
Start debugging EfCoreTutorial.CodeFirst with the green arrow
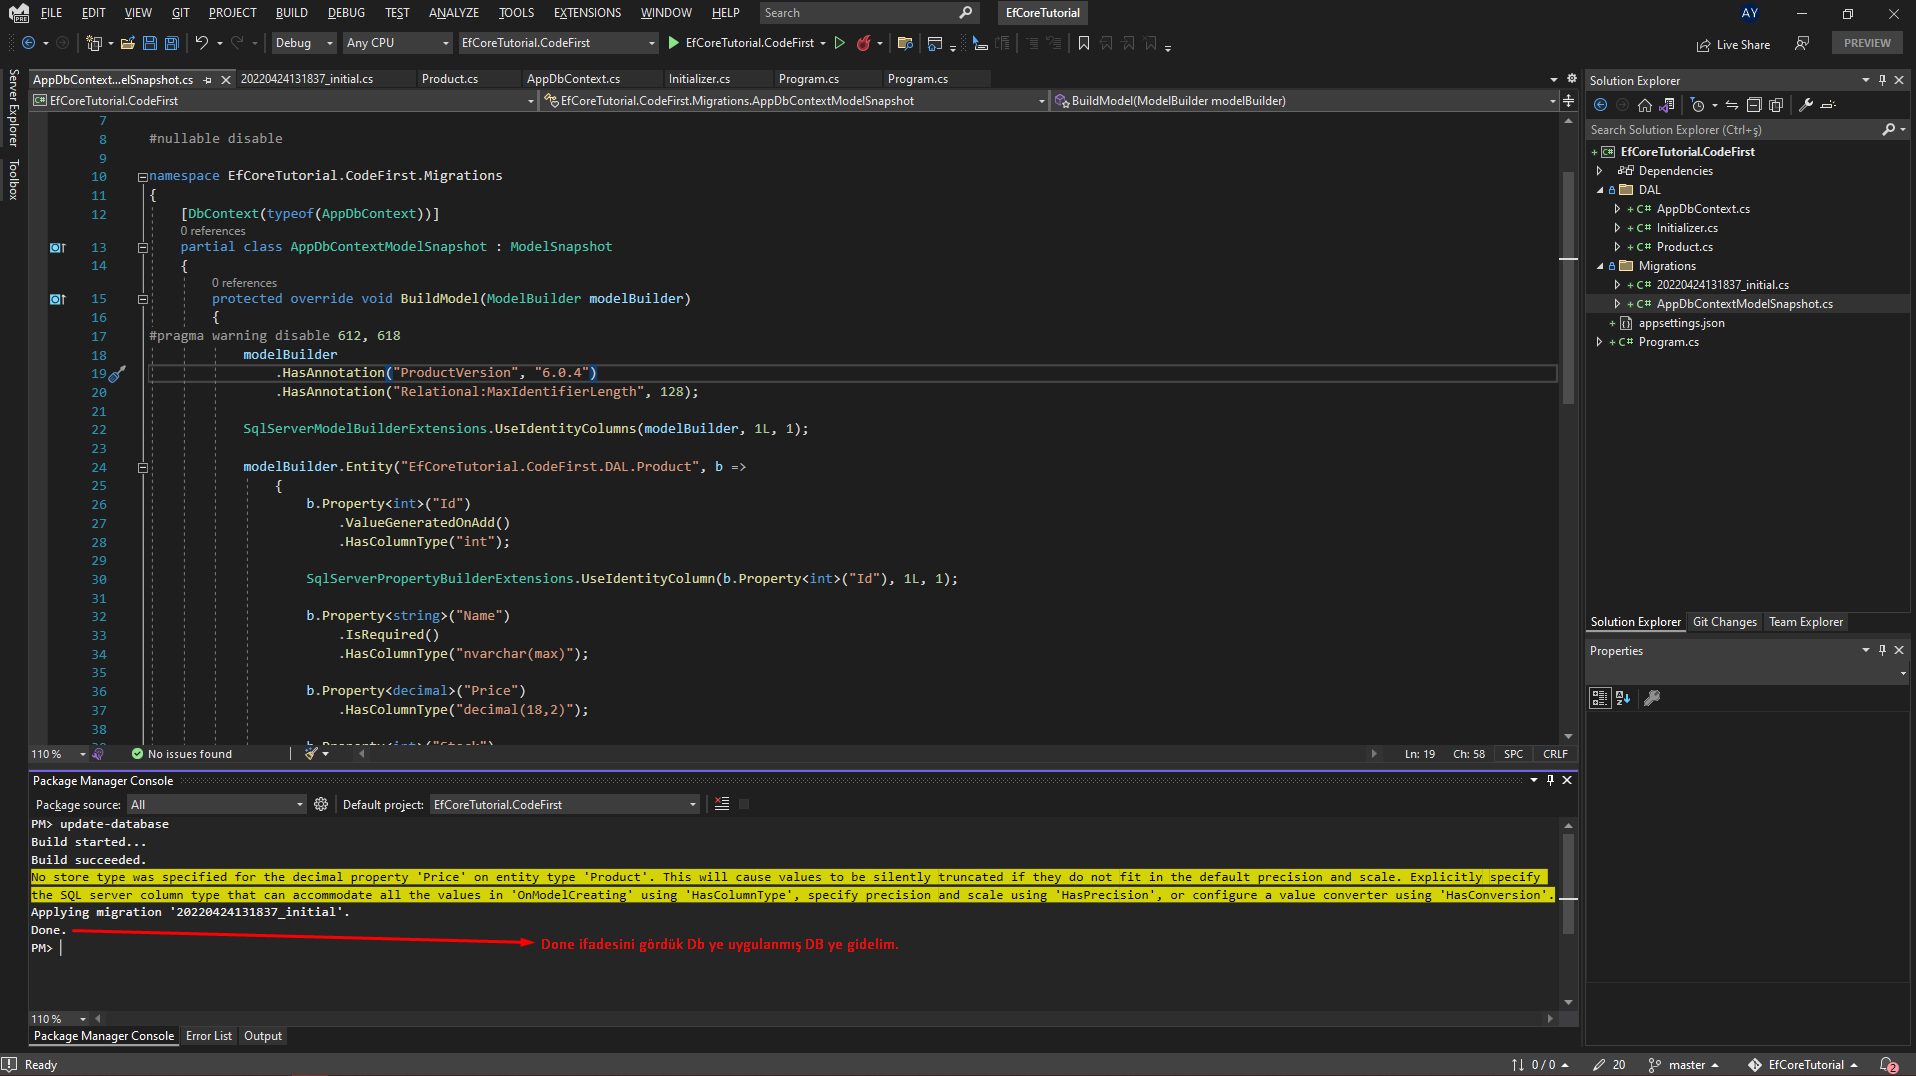[x=673, y=43]
